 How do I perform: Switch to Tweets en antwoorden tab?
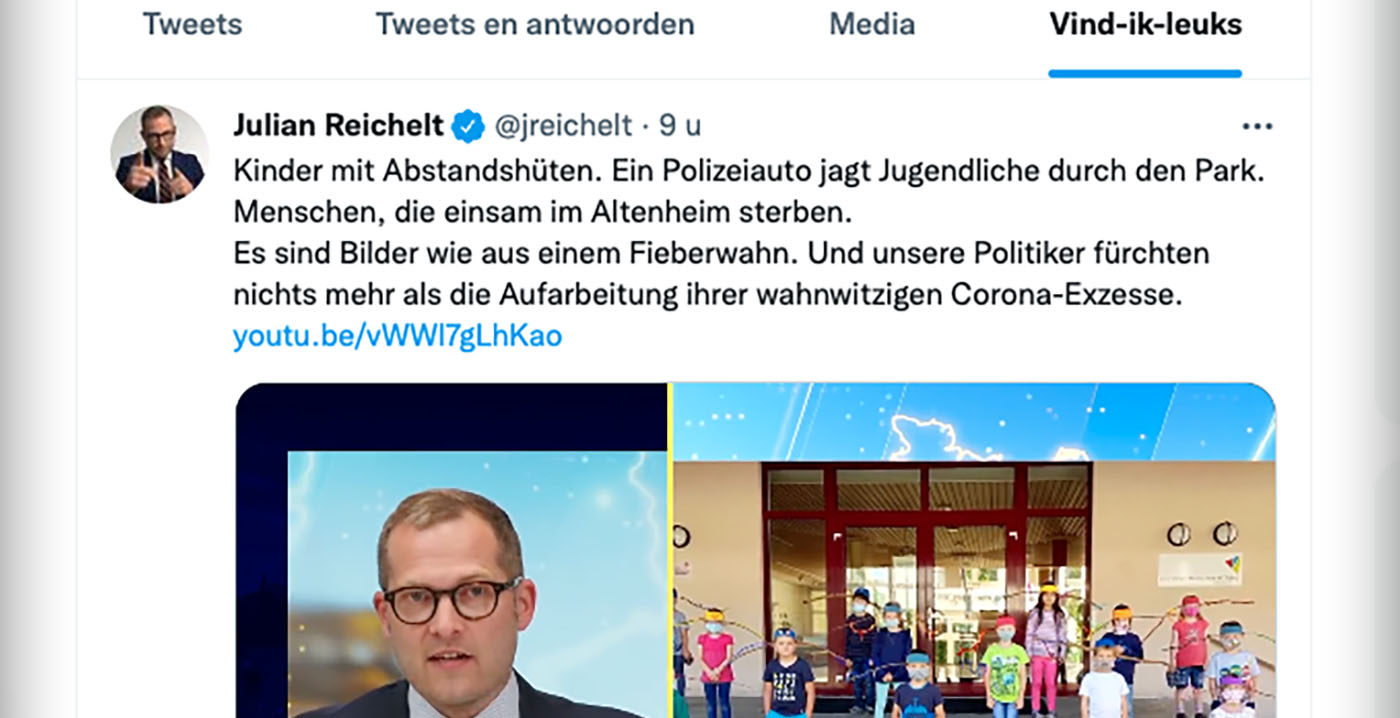tap(535, 24)
